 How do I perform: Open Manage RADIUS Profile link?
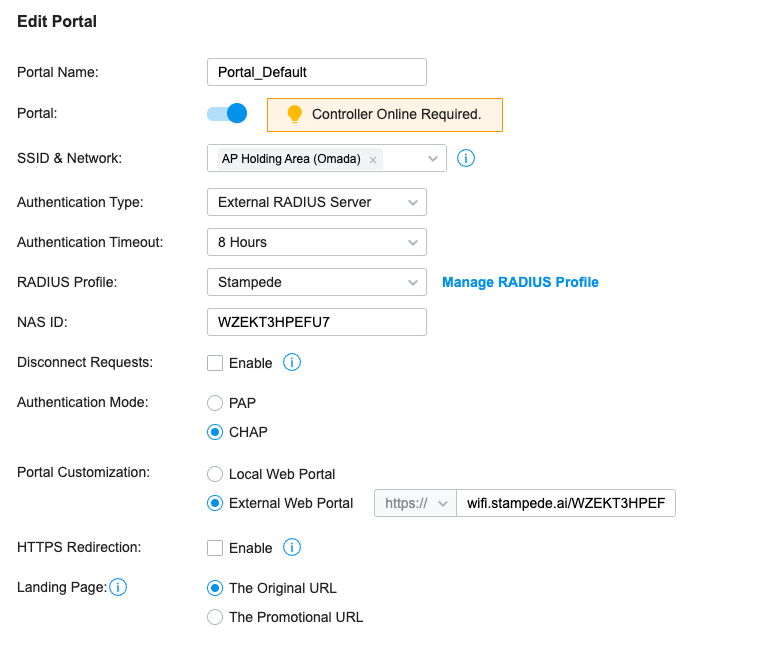520,282
